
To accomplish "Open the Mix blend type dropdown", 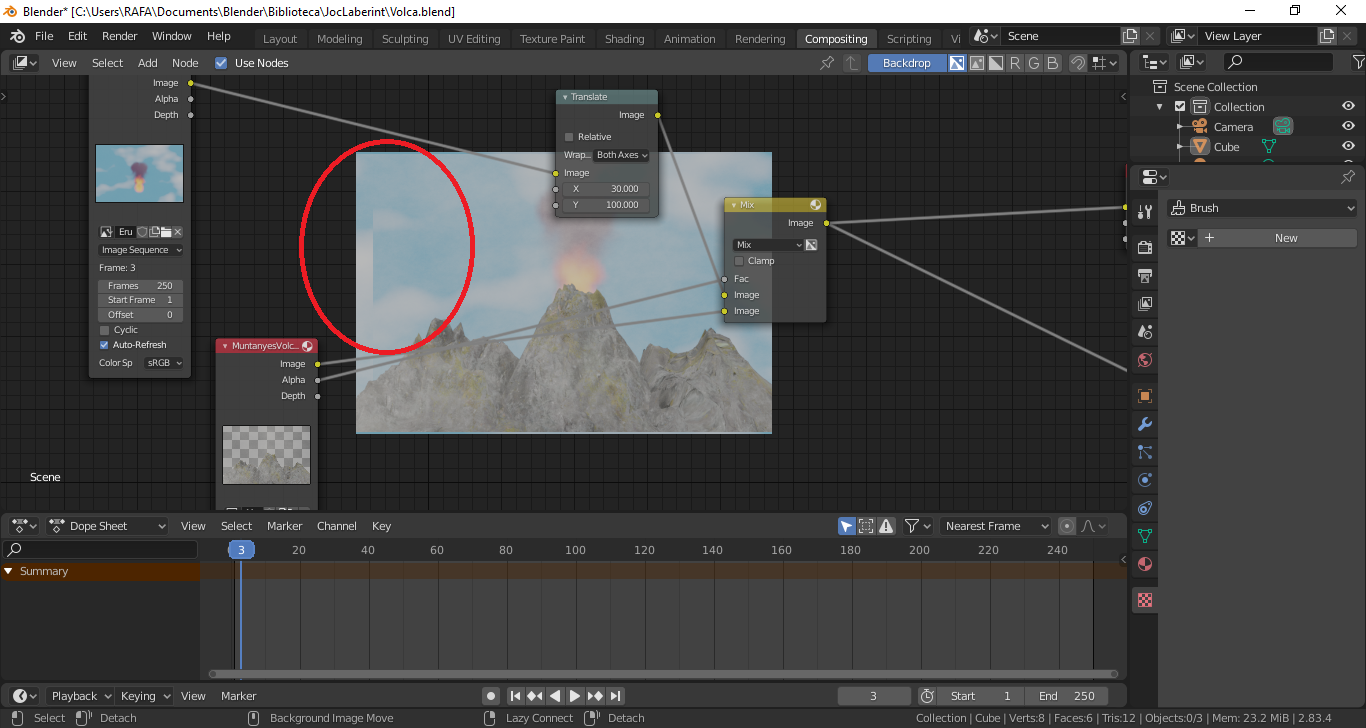I will coord(768,245).
